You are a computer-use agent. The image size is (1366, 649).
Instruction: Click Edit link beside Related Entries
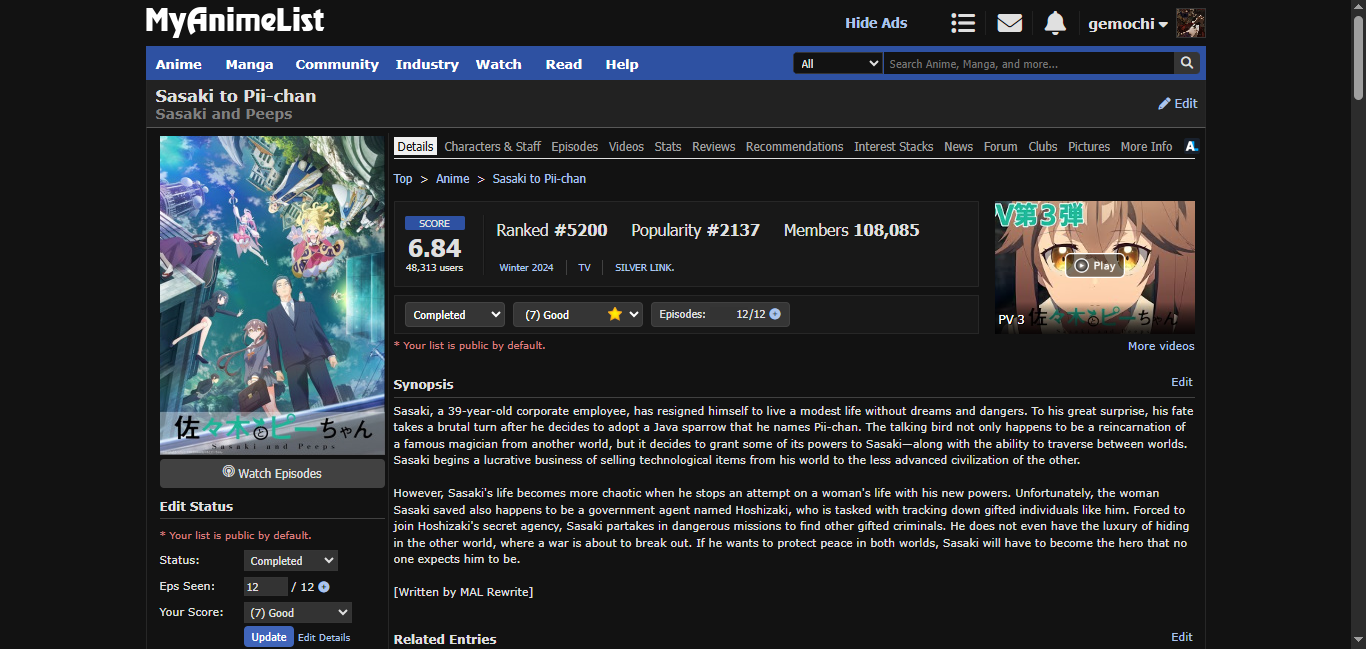(x=1182, y=637)
